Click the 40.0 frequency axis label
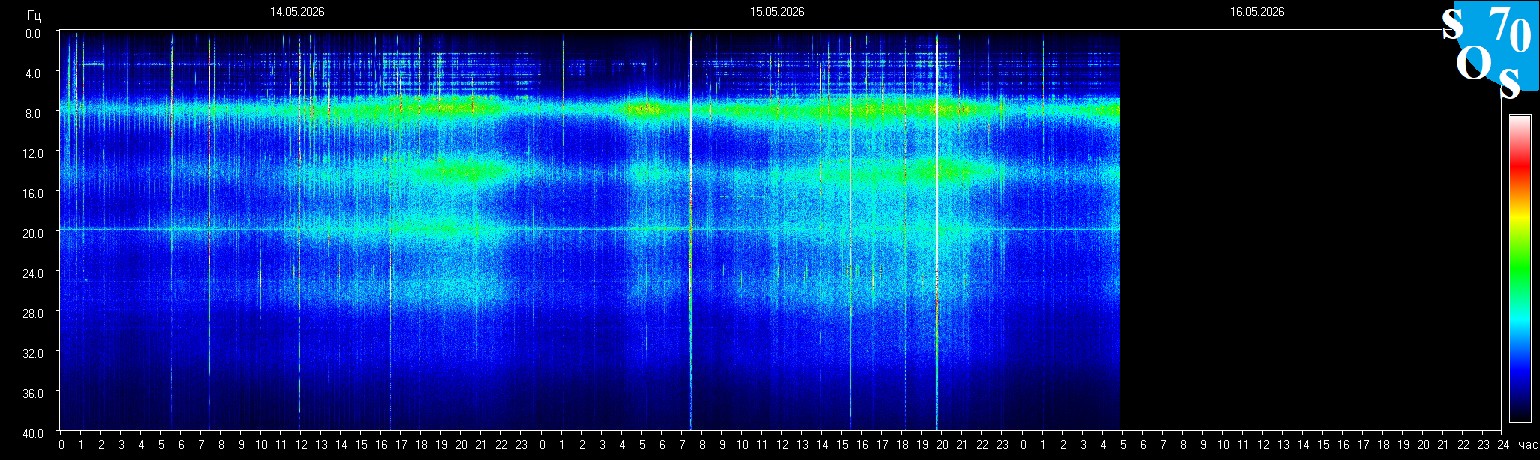 [32, 432]
